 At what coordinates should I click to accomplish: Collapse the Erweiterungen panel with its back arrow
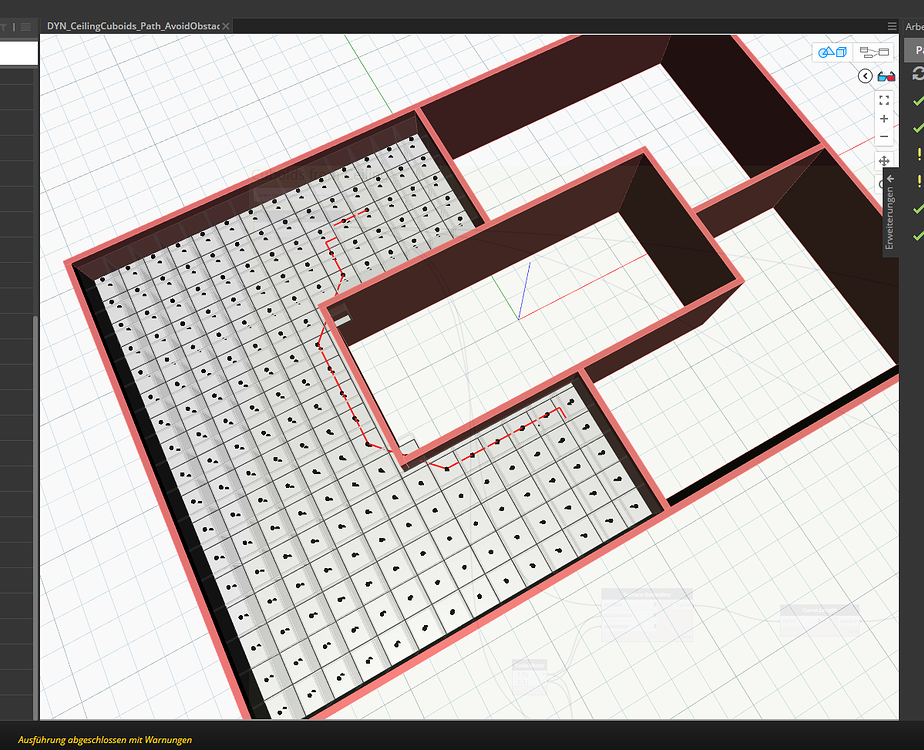click(890, 178)
